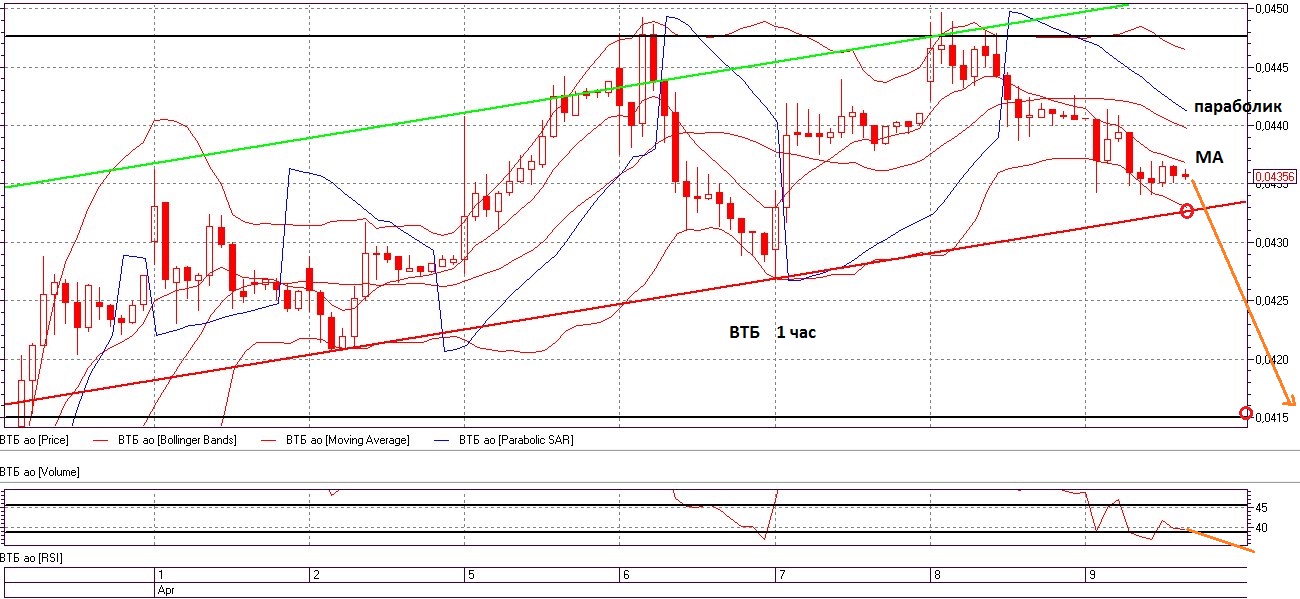Image resolution: width=1300 pixels, height=599 pixels.
Task: Click the RSI axis value 40
Action: pyautogui.click(x=1261, y=528)
